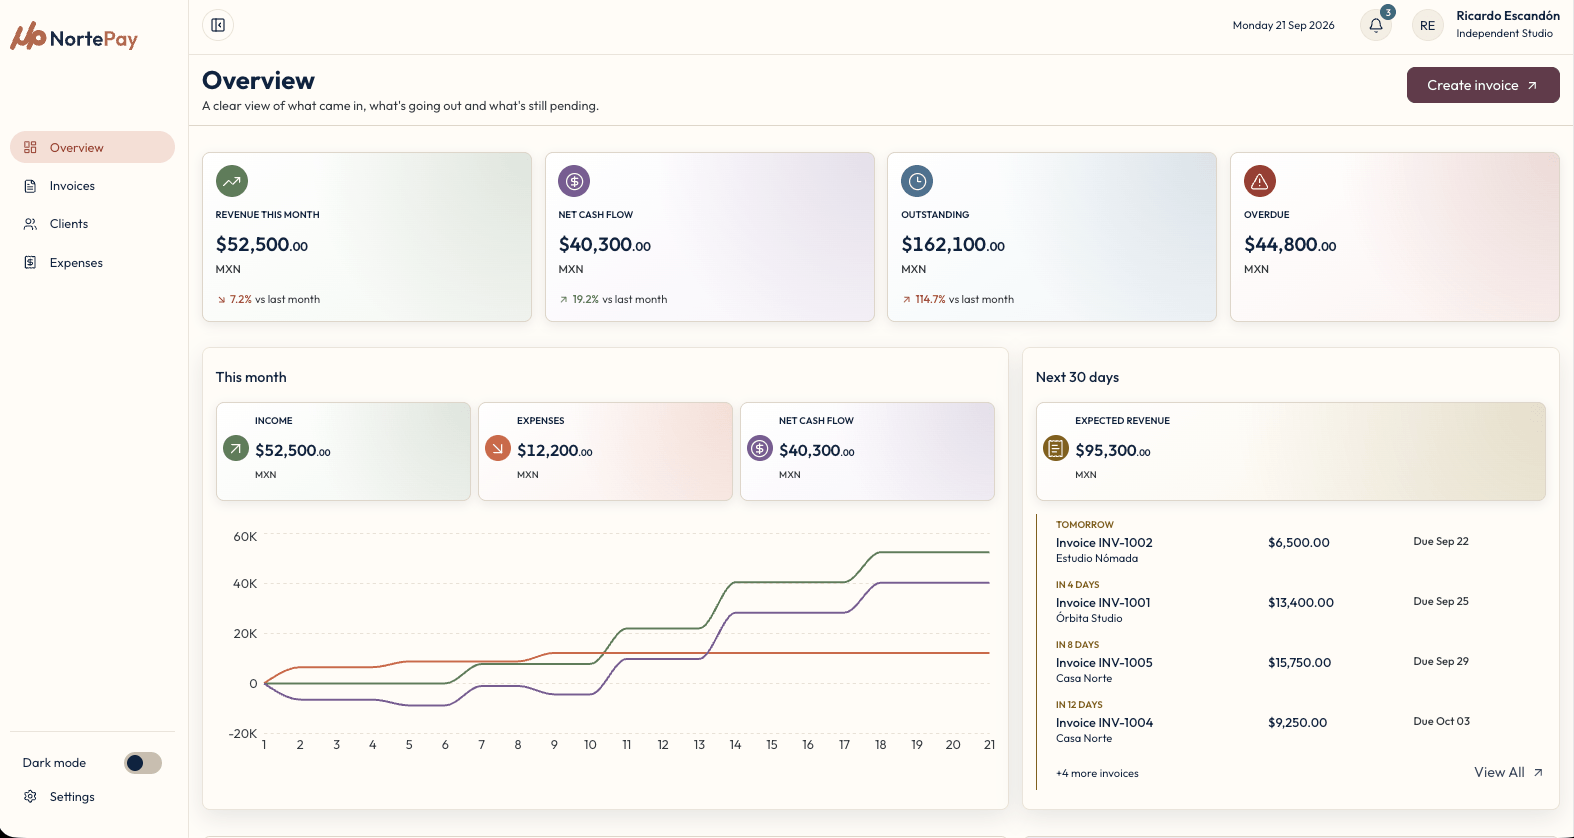Open the +4 more invoices link
The image size is (1574, 838).
click(x=1097, y=773)
